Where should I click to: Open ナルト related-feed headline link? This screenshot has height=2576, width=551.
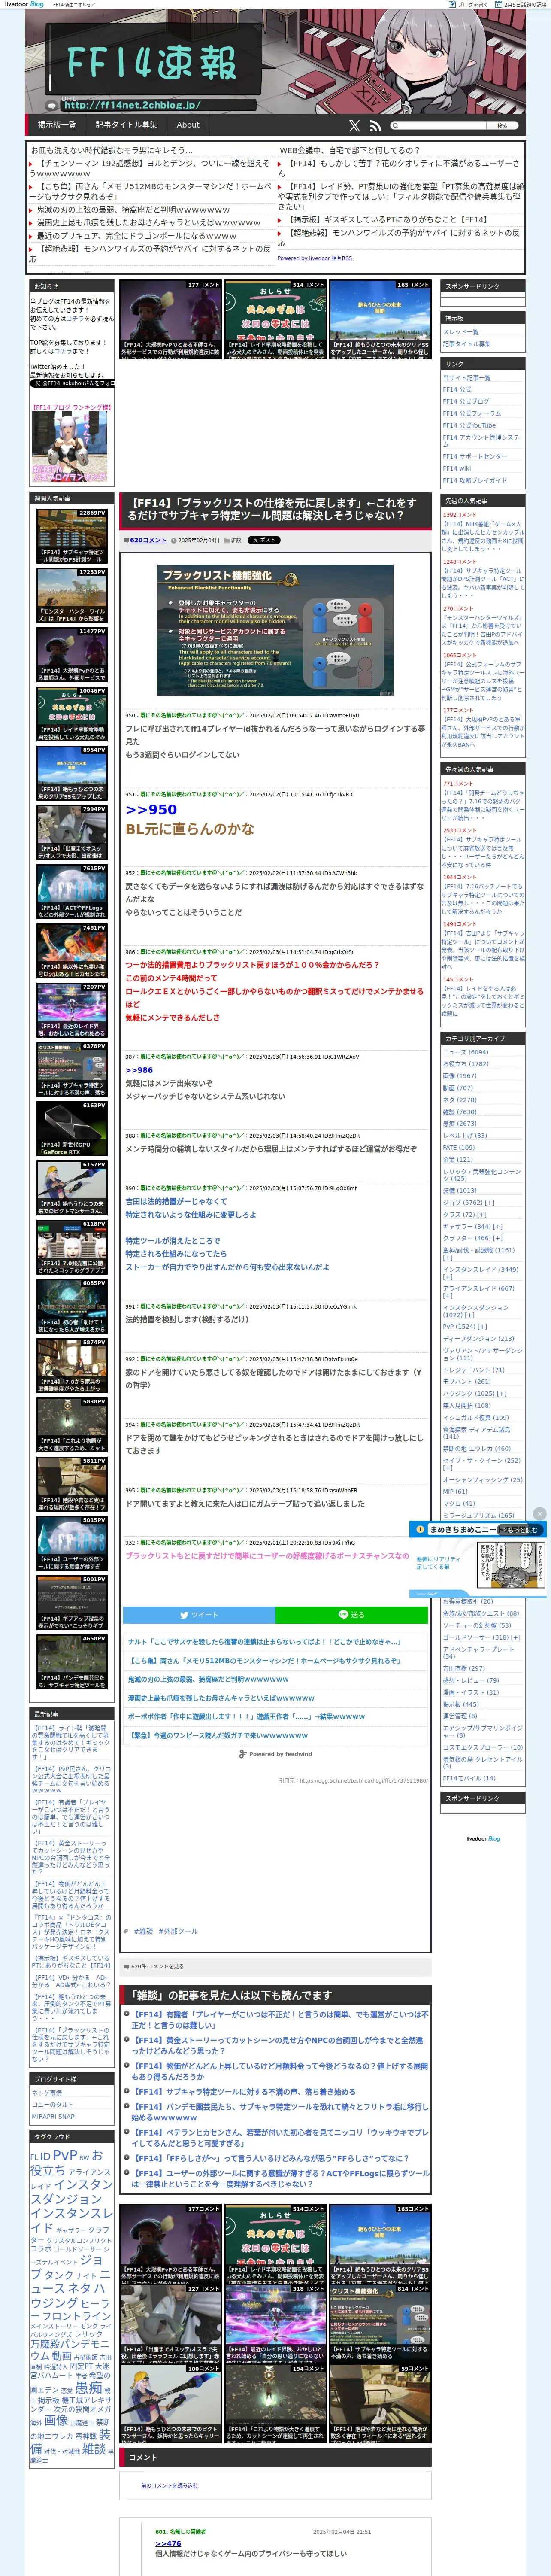264,1642
